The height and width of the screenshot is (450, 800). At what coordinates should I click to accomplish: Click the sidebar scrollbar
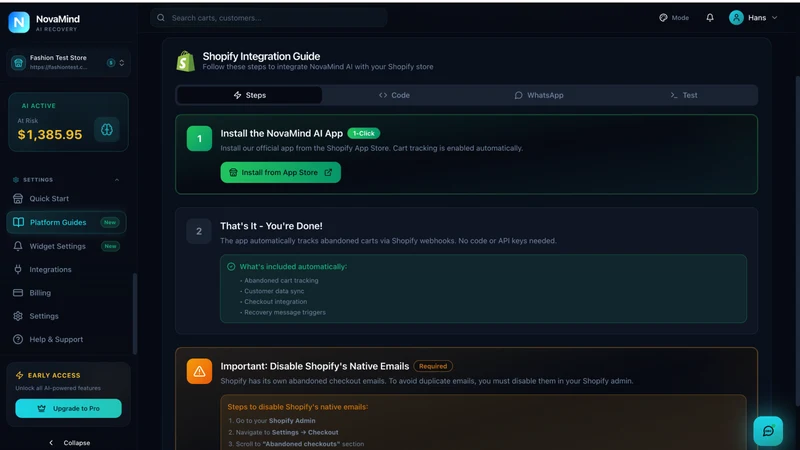point(135,314)
